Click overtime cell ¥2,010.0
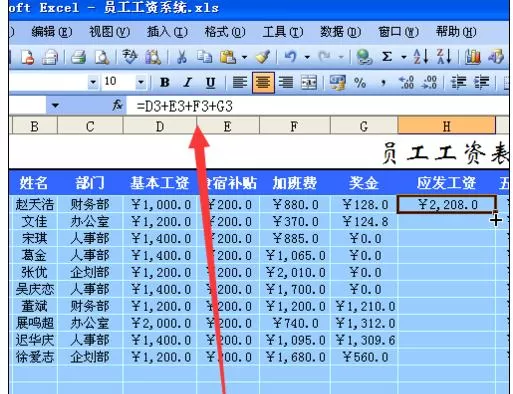Image resolution: width=513 pixels, height=394 pixels. tap(295, 272)
